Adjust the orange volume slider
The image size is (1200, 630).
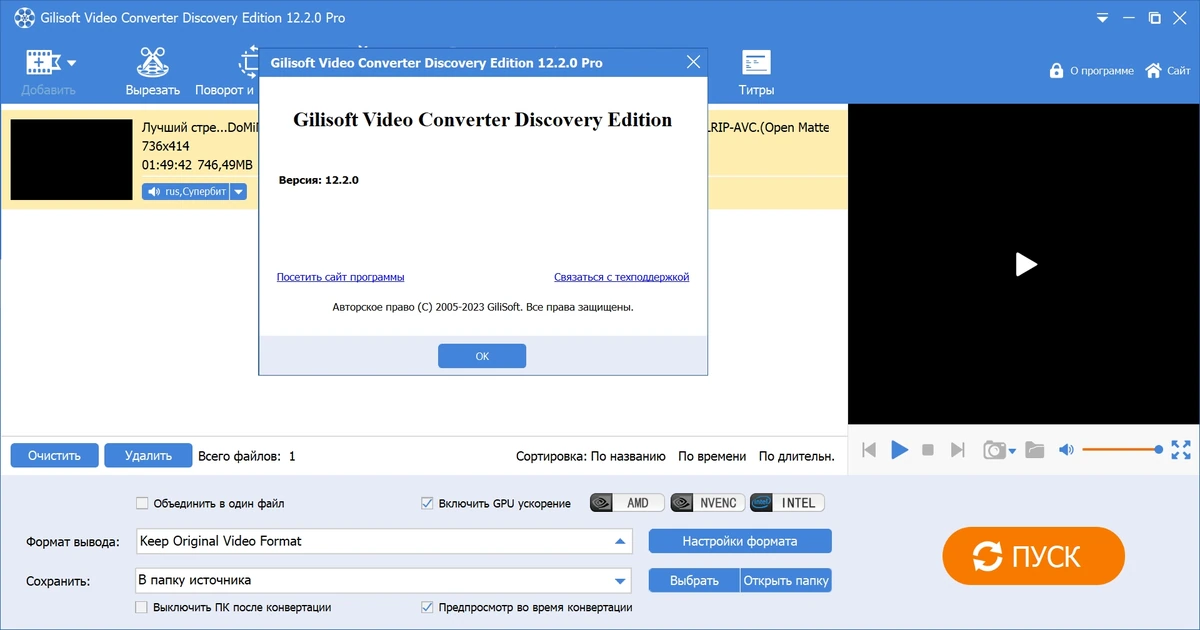click(x=1122, y=450)
